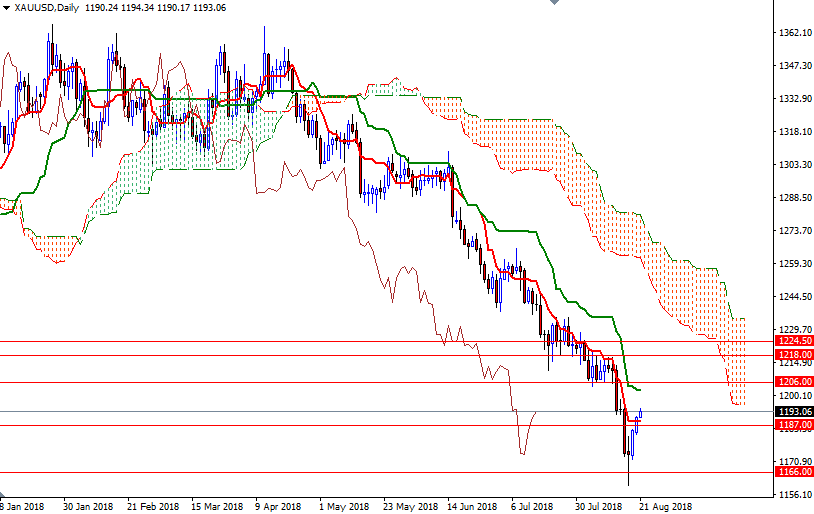
Task: Click the 1206.00 resistance level label
Action: (x=794, y=382)
